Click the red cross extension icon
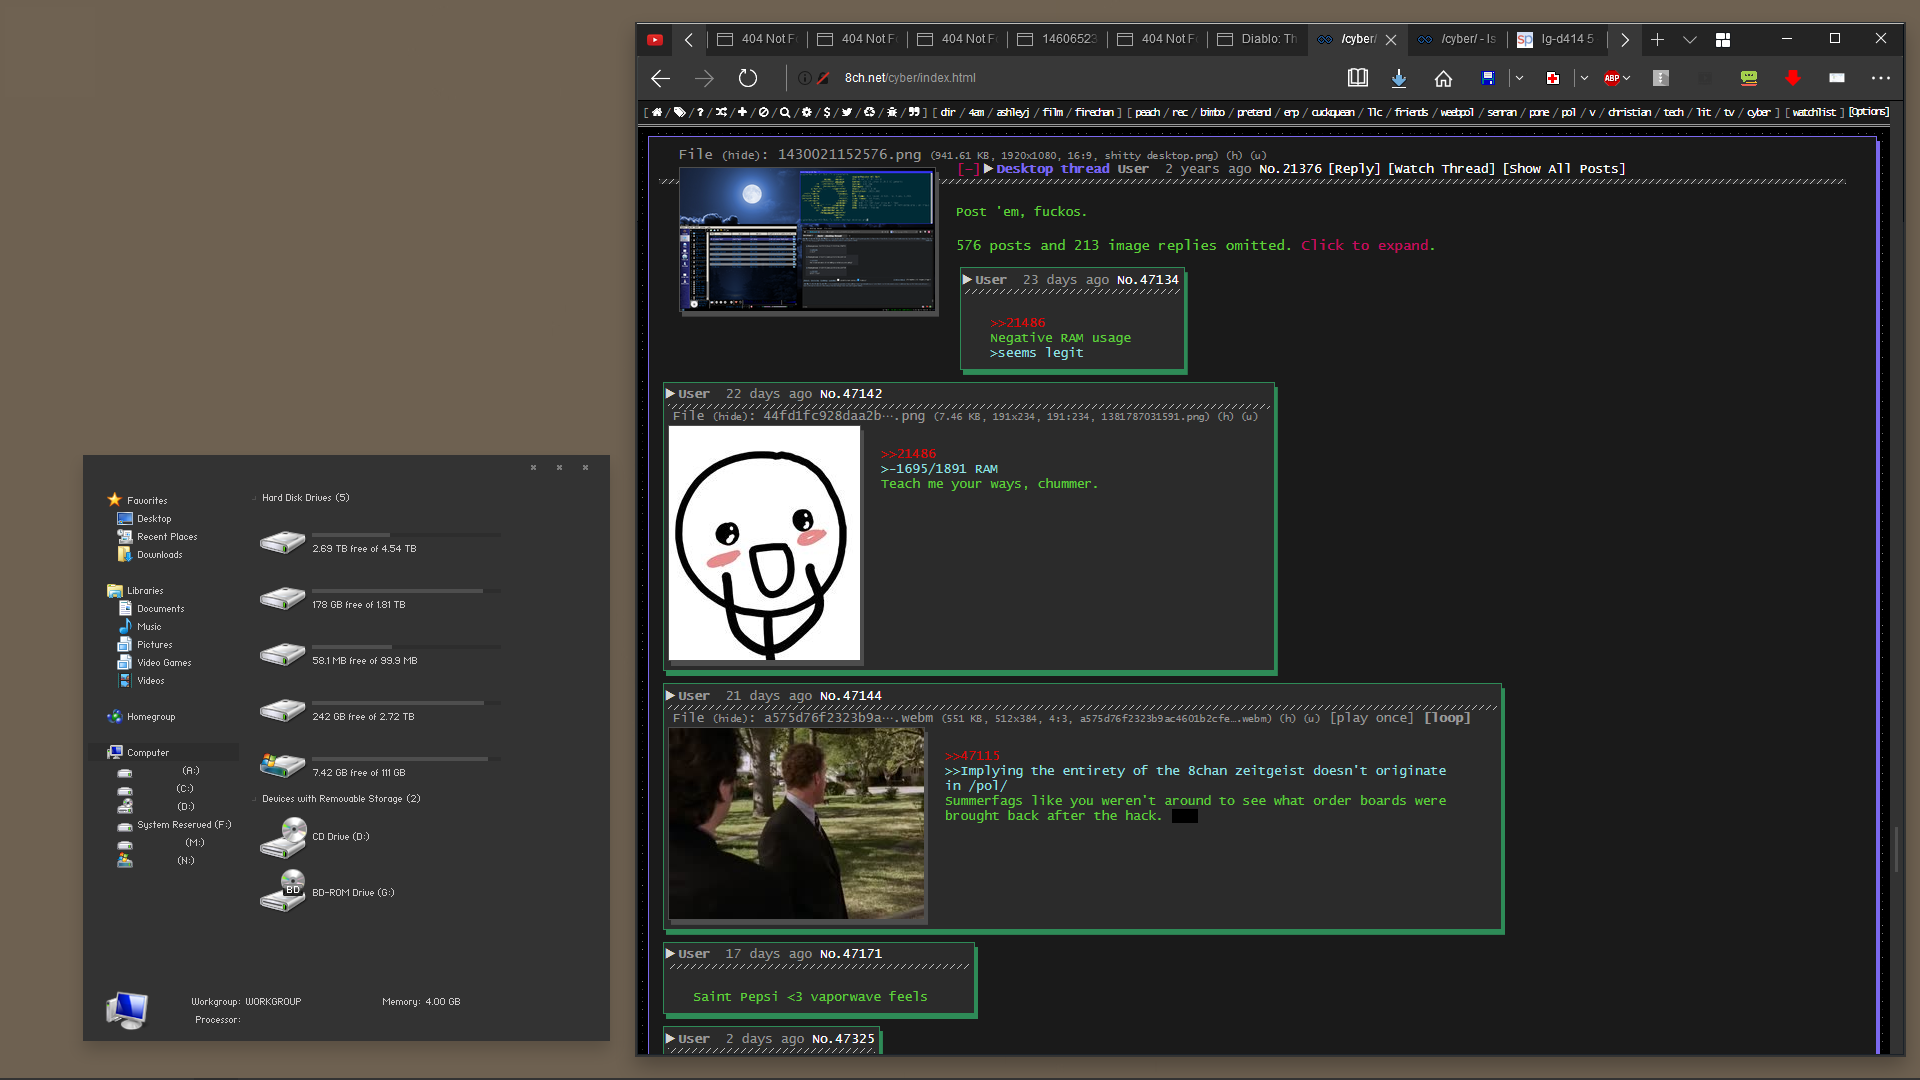 pos(1553,78)
